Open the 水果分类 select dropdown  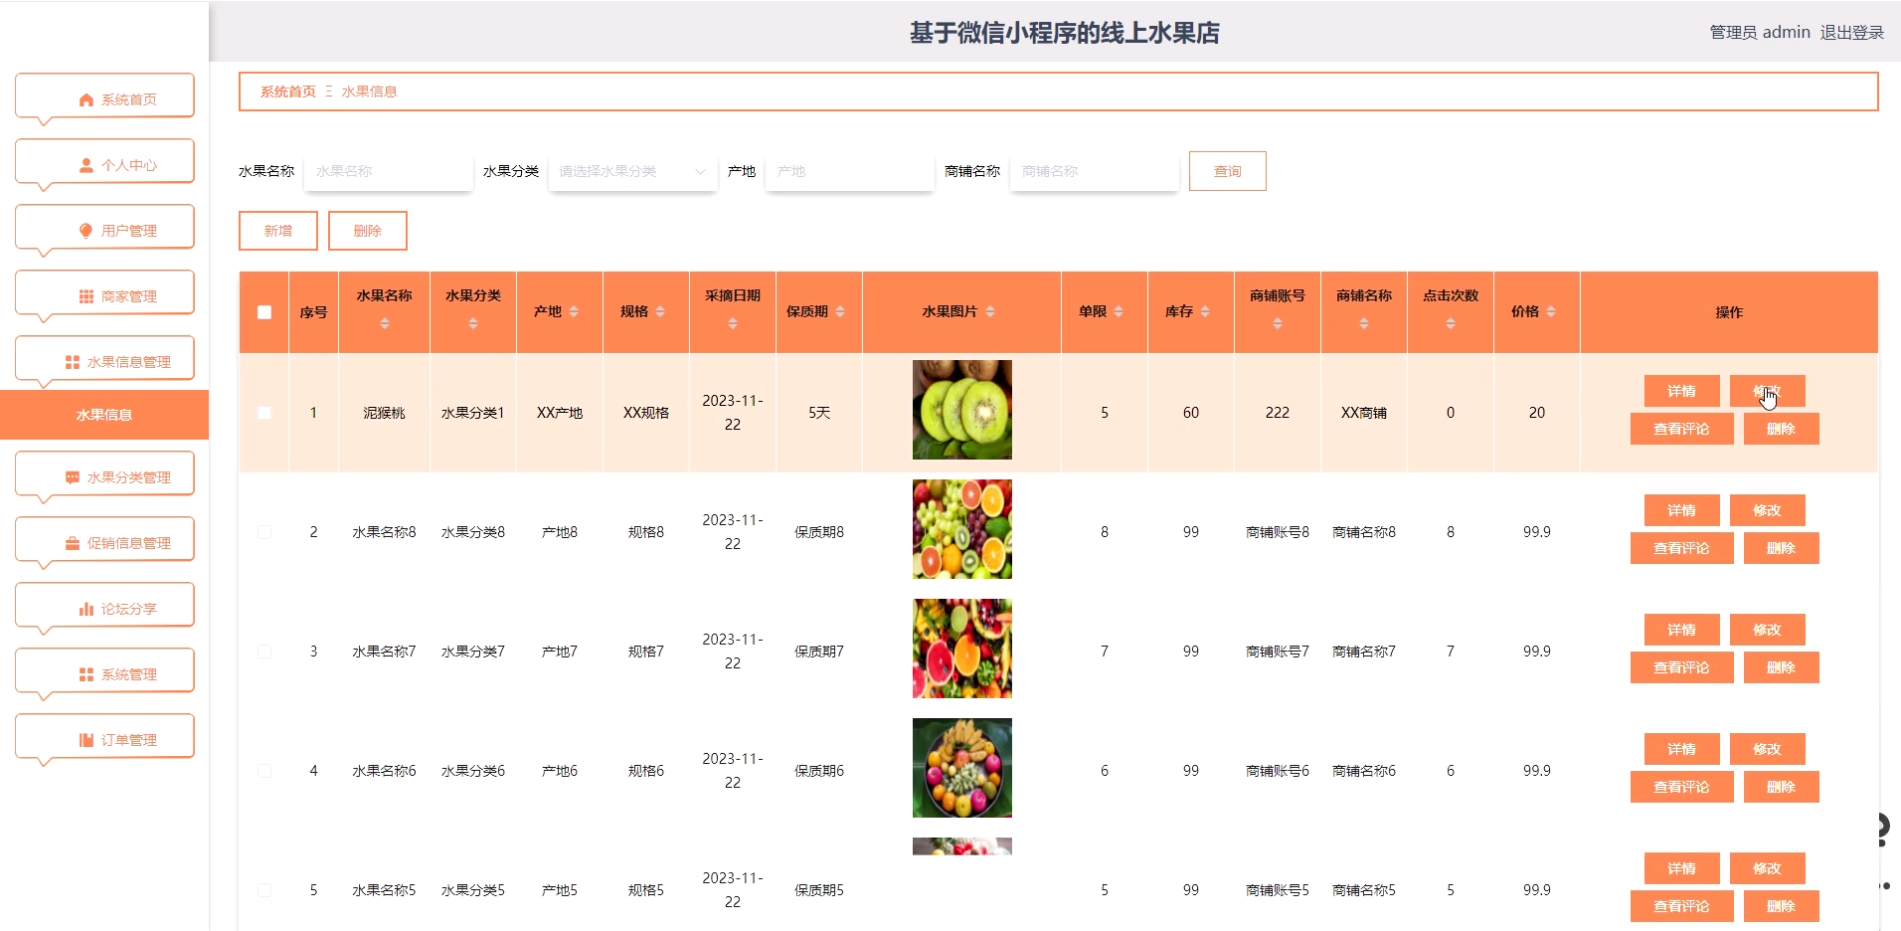click(632, 172)
